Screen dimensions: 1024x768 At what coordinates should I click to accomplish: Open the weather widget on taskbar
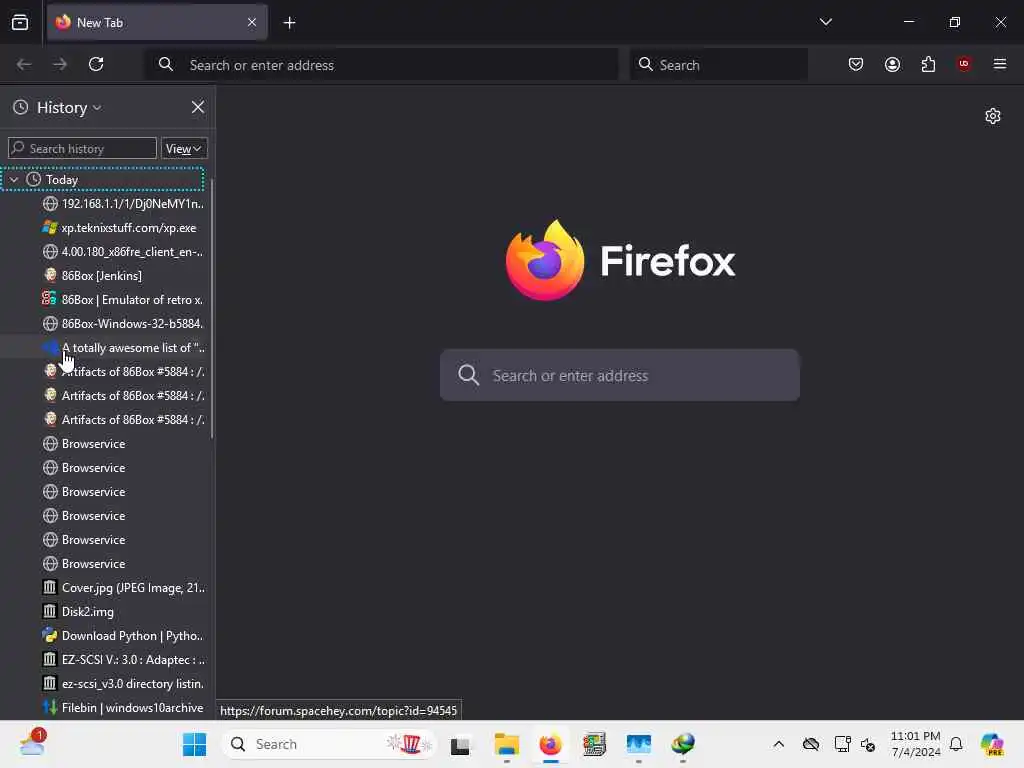click(32, 743)
